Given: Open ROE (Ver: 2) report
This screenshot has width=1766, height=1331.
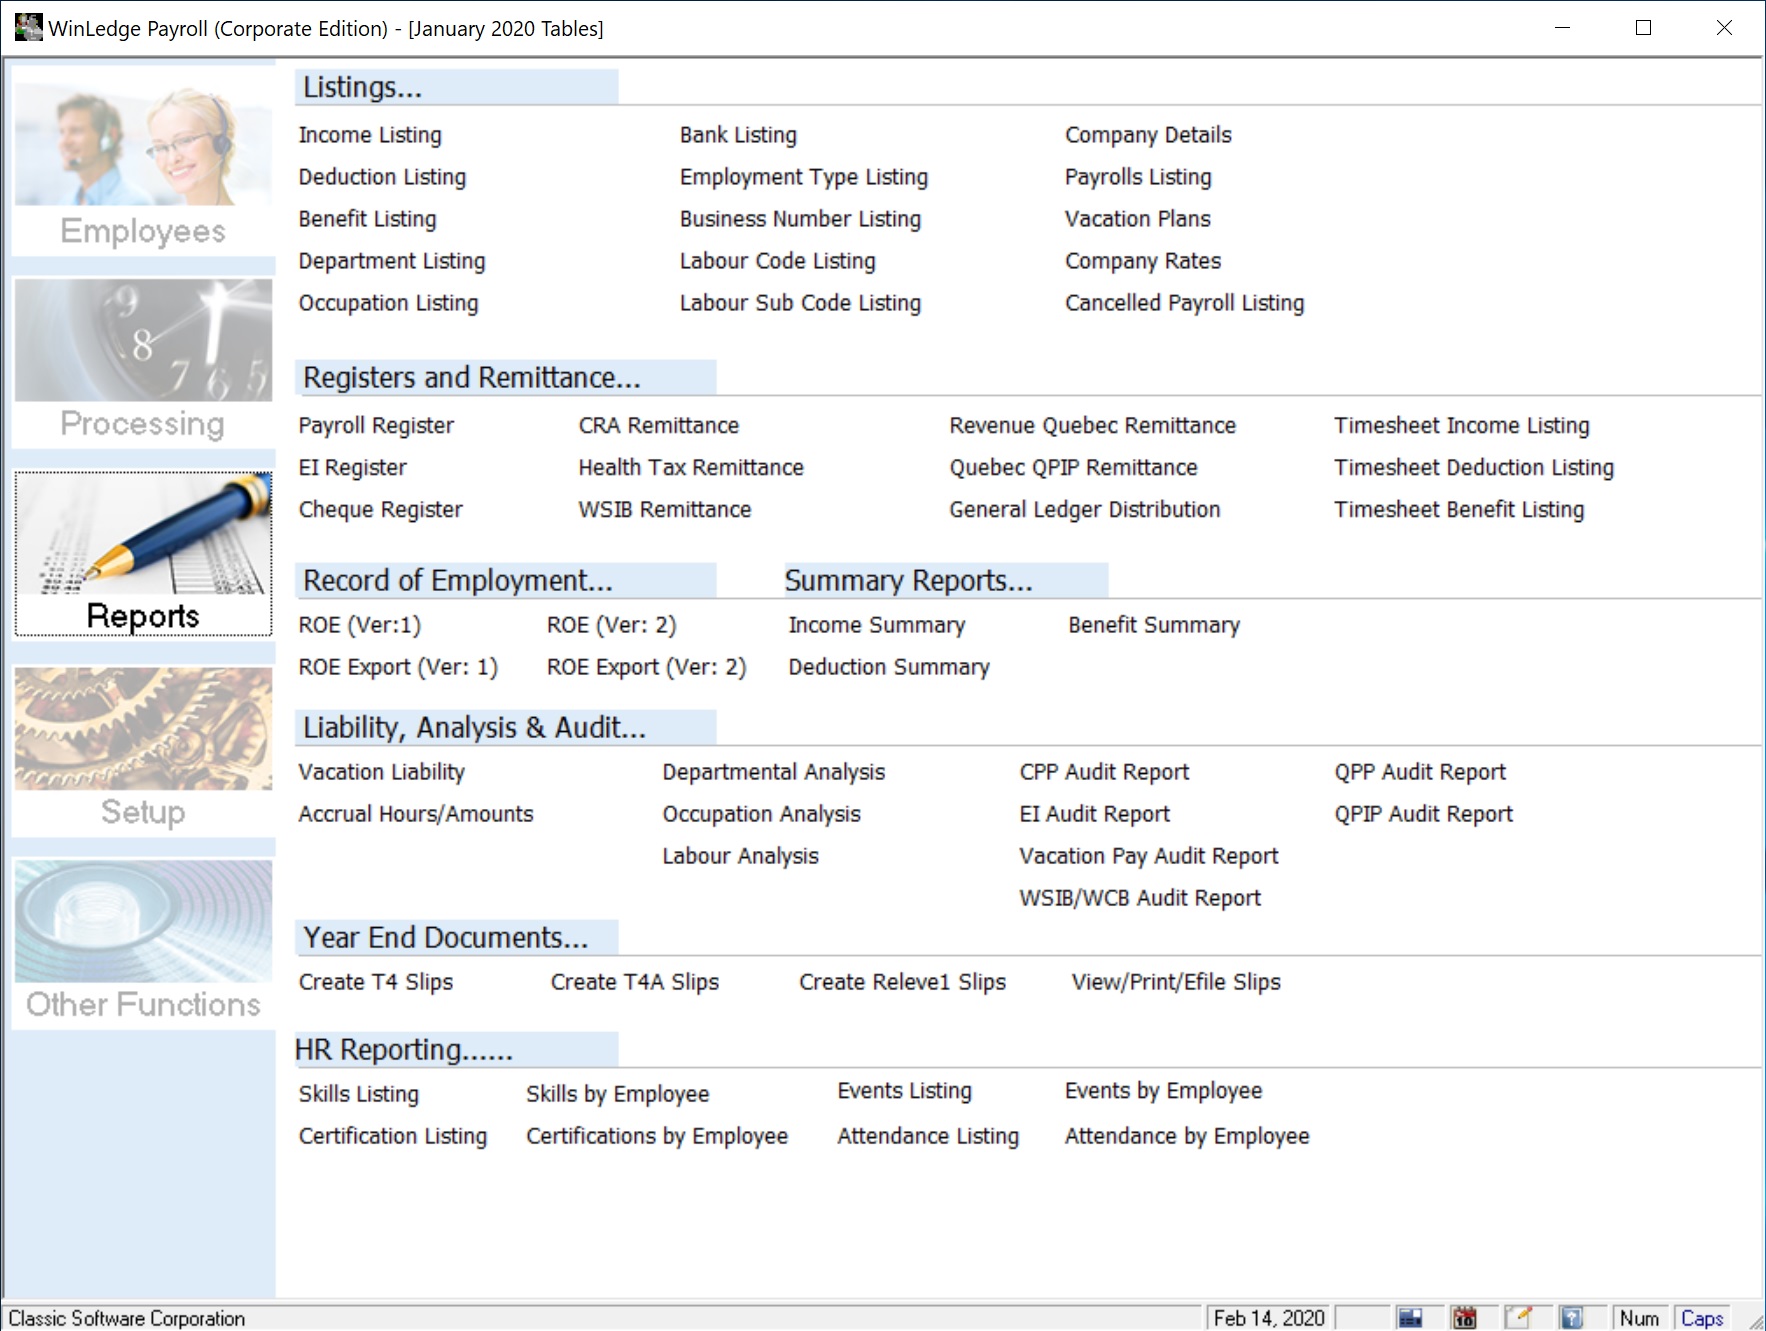Looking at the screenshot, I should [611, 625].
